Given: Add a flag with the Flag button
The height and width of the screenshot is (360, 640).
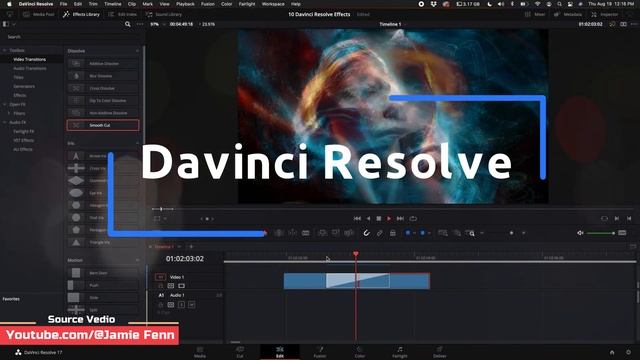Looking at the screenshot, I should (408, 233).
